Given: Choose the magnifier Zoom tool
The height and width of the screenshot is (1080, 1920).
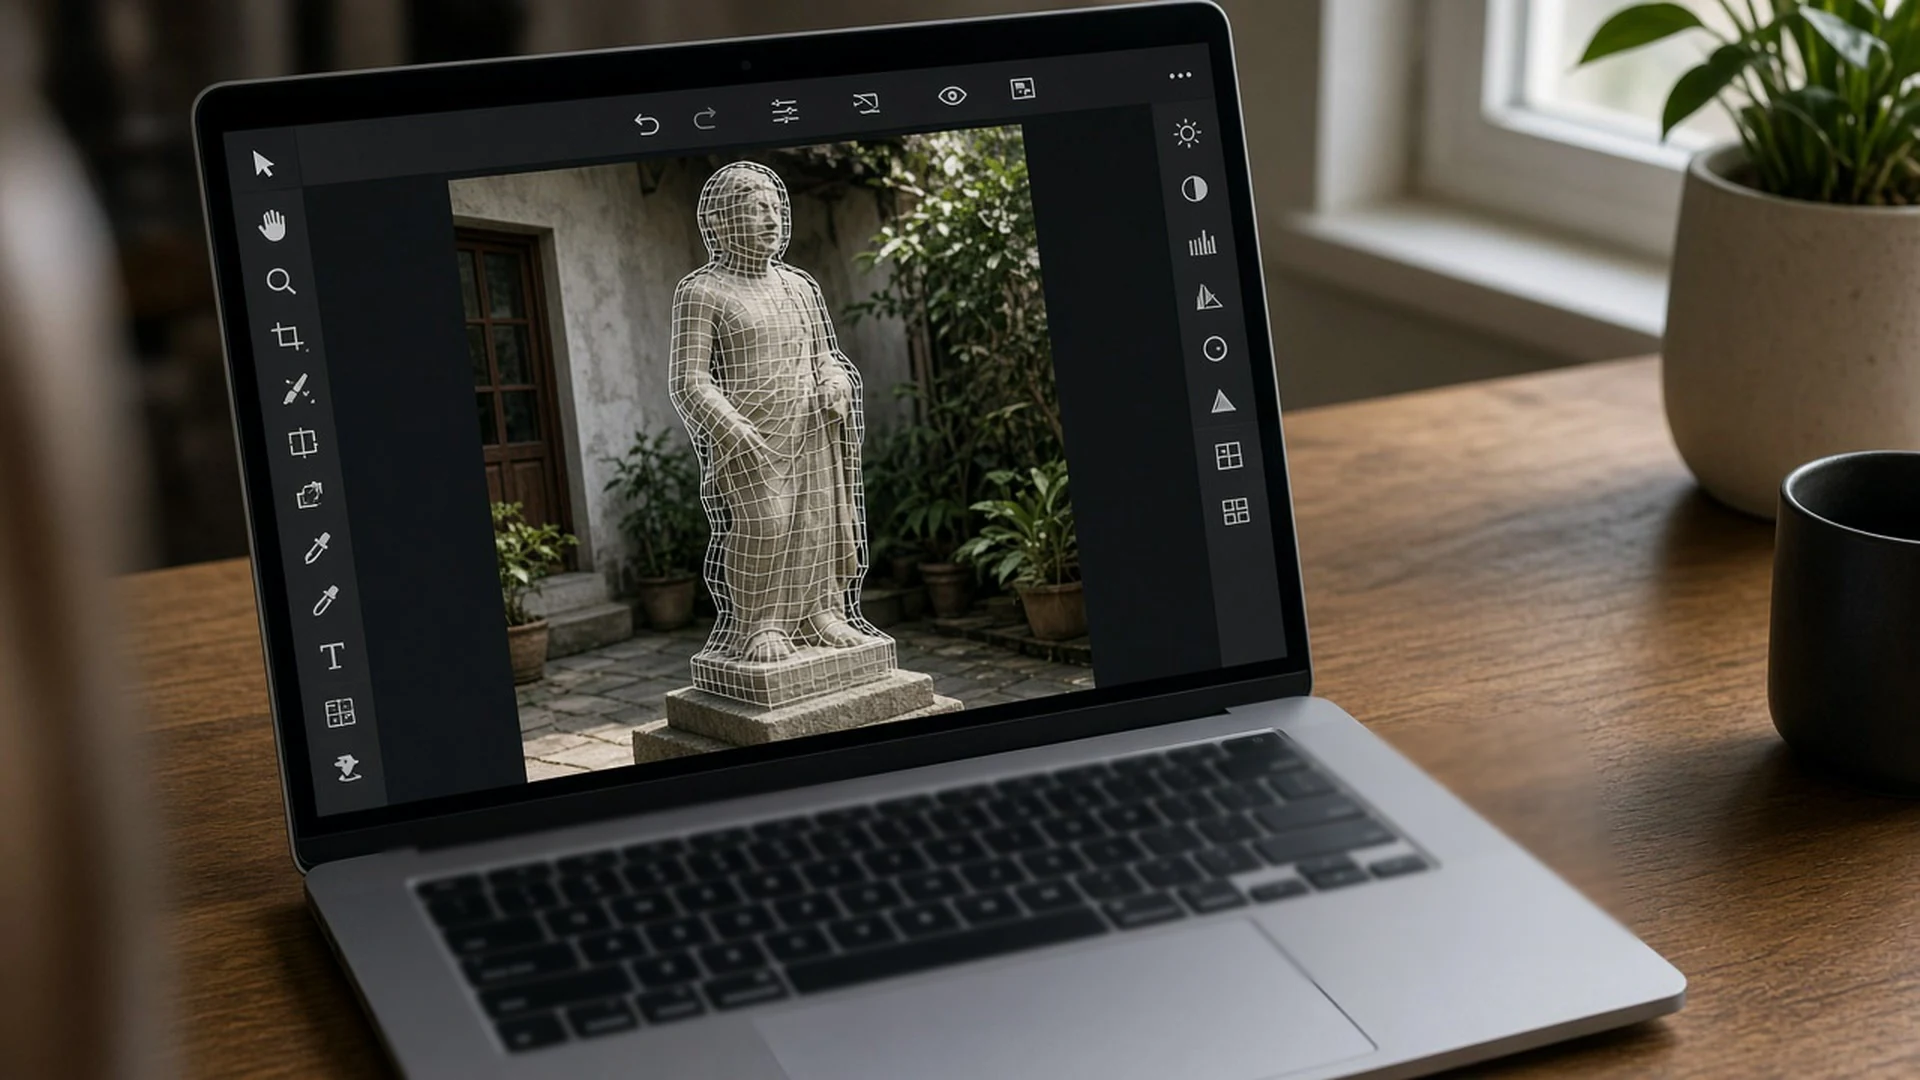Looking at the screenshot, I should [x=281, y=282].
